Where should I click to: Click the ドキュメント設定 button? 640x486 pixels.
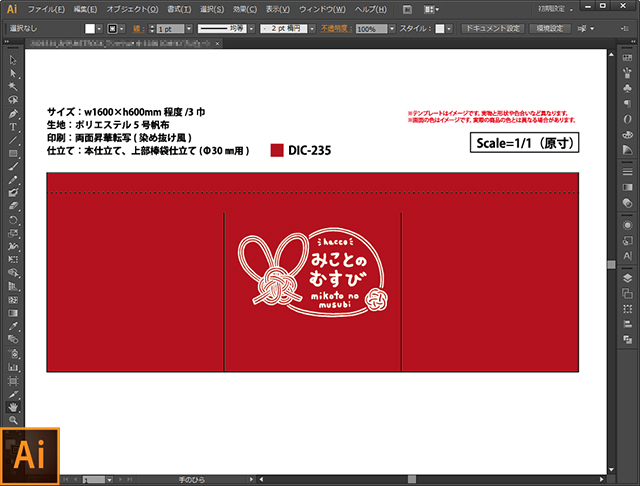(x=493, y=29)
